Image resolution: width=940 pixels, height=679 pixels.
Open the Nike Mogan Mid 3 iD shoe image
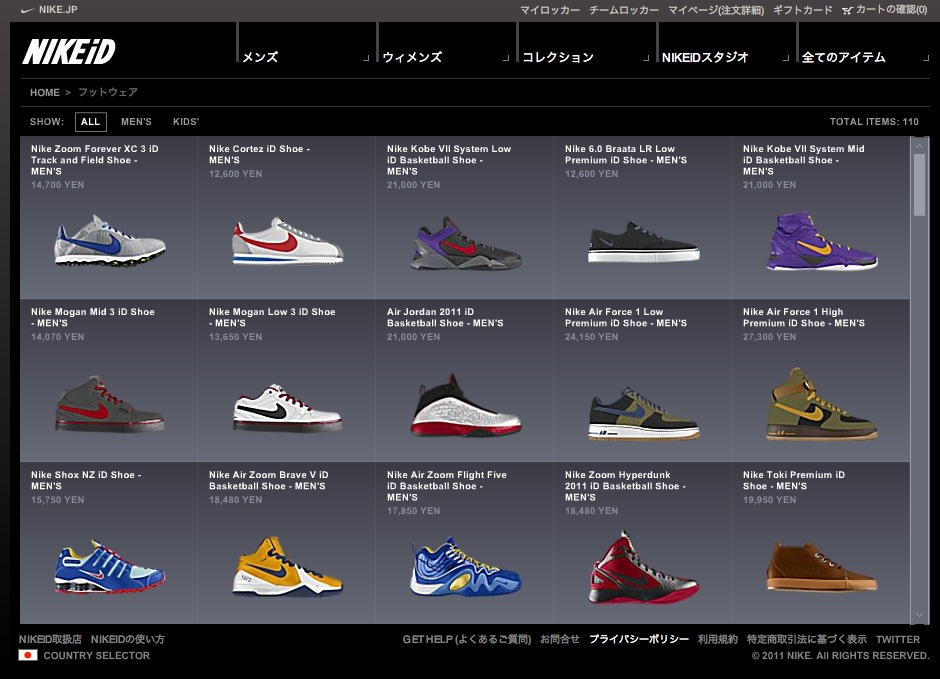110,405
